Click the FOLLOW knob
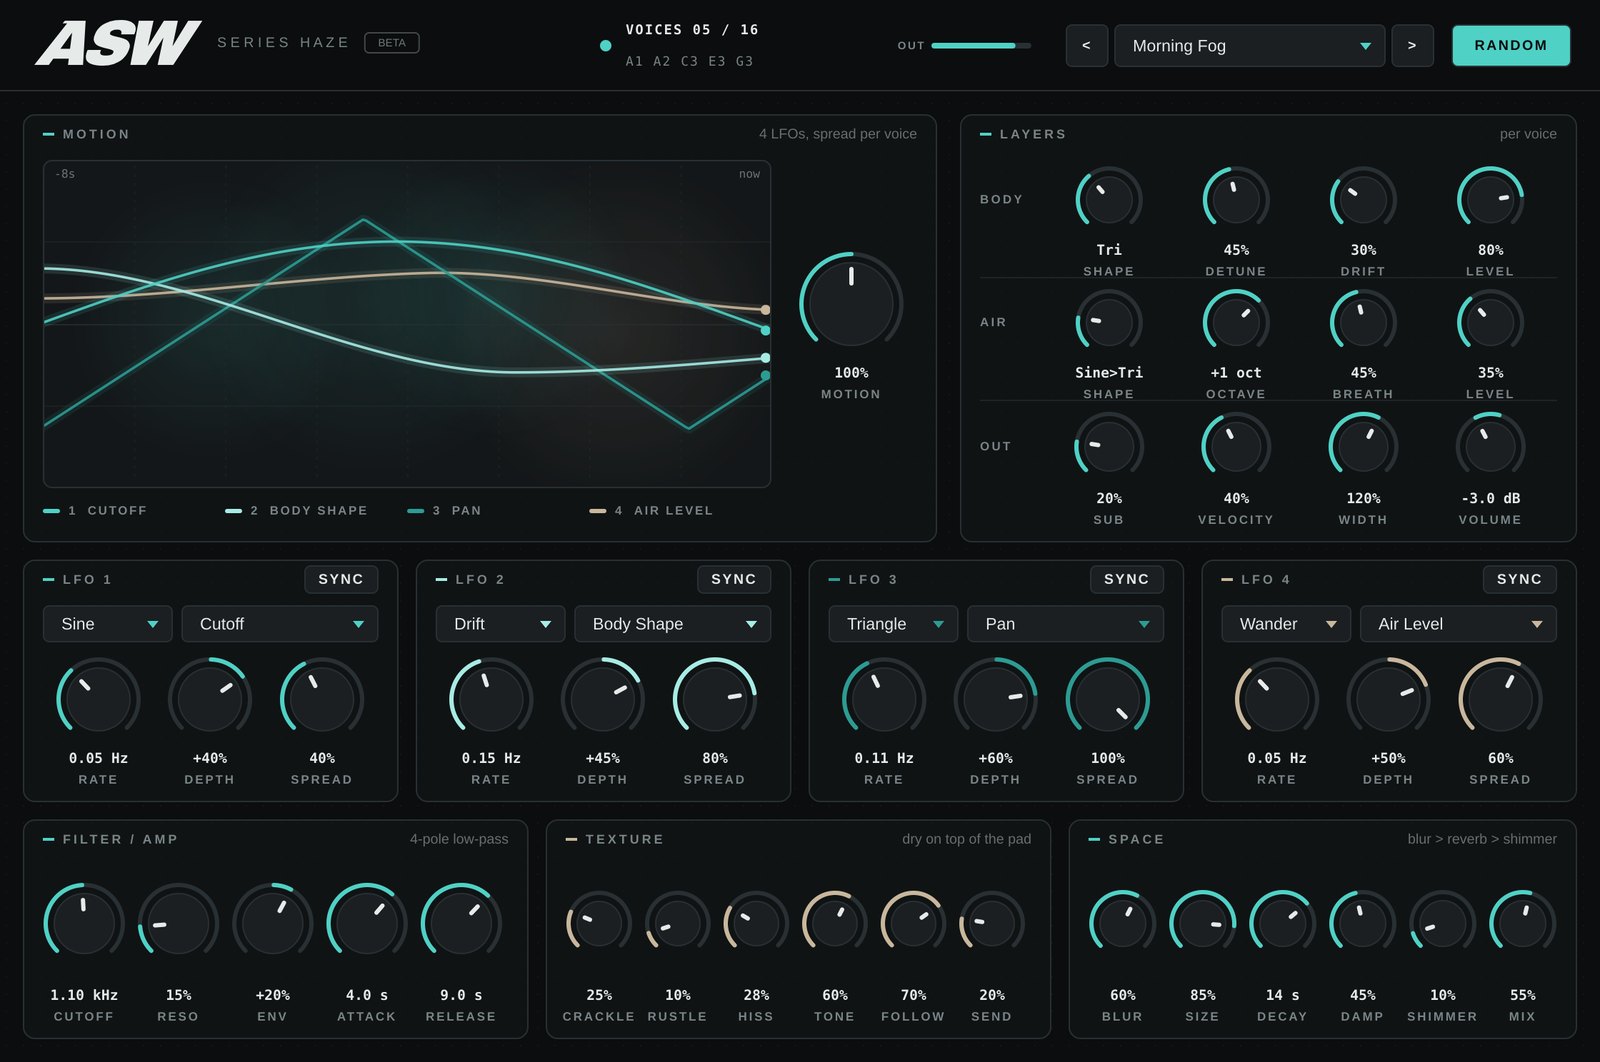Viewport: 1600px width, 1062px height. pos(913,924)
